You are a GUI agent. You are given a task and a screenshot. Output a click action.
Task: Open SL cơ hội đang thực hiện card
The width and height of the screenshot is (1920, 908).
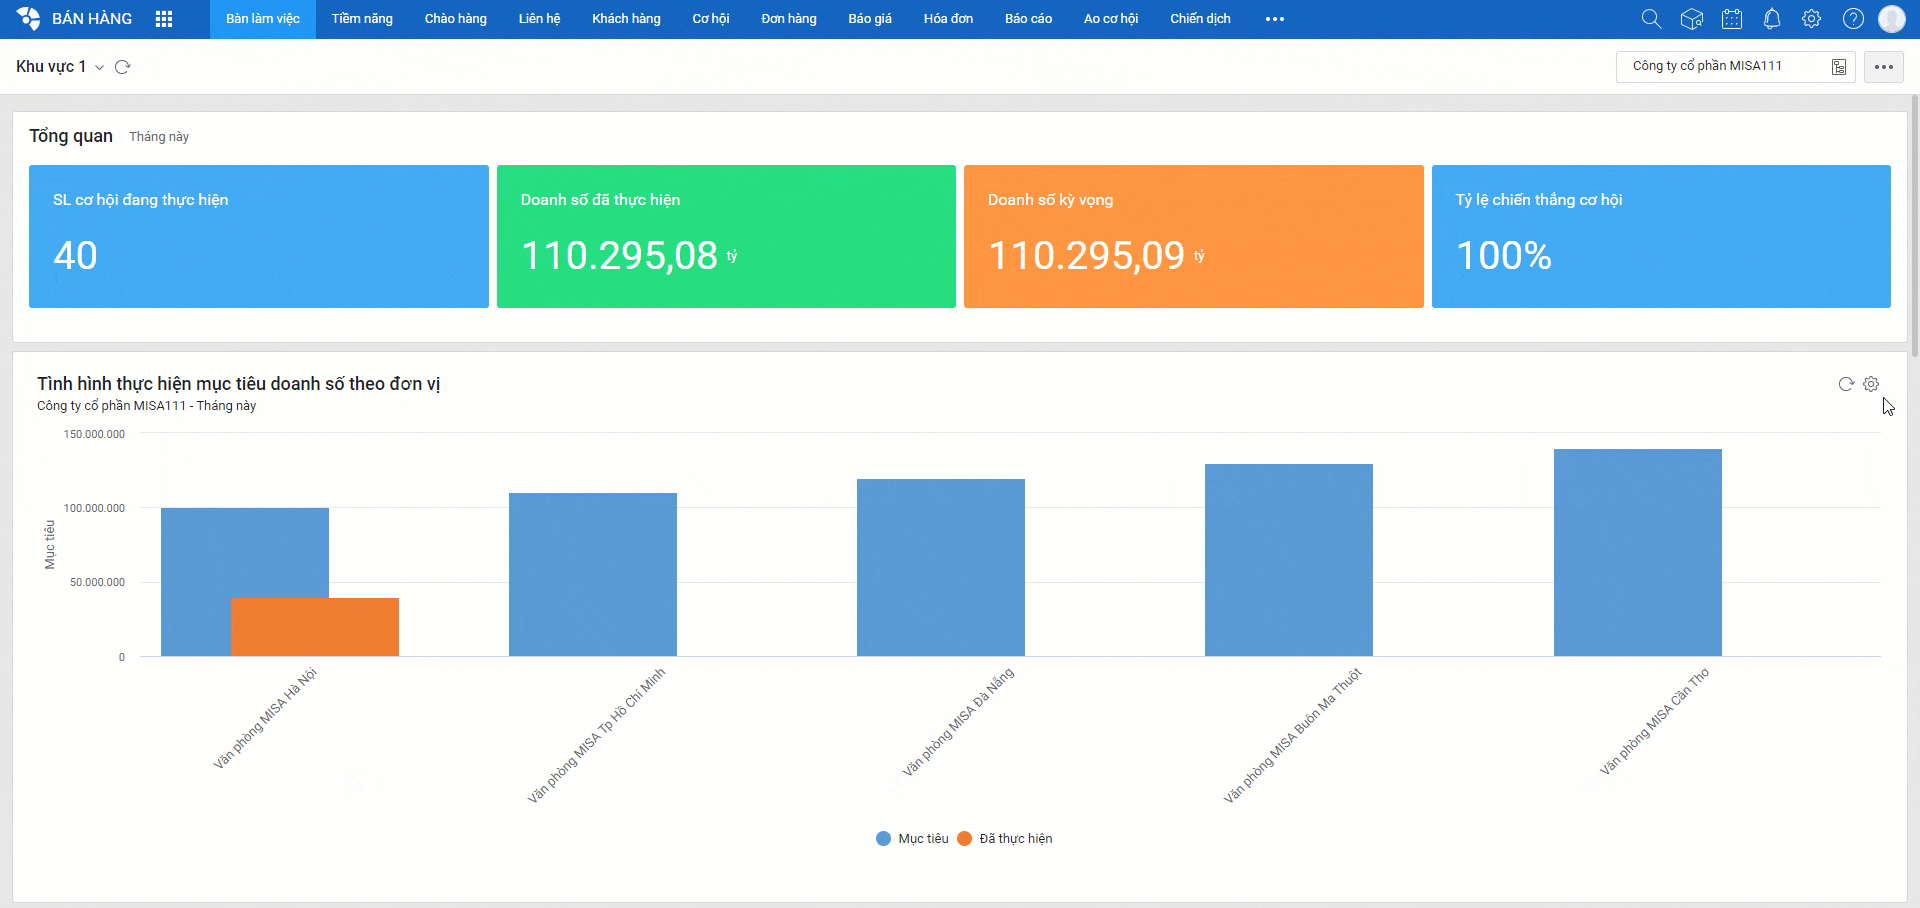(259, 236)
